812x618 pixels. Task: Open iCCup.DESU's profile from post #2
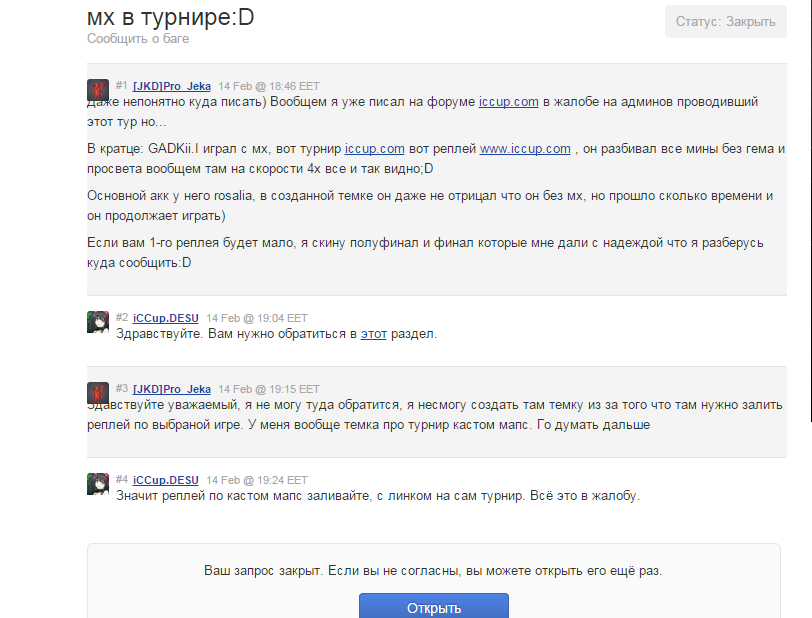coord(166,317)
